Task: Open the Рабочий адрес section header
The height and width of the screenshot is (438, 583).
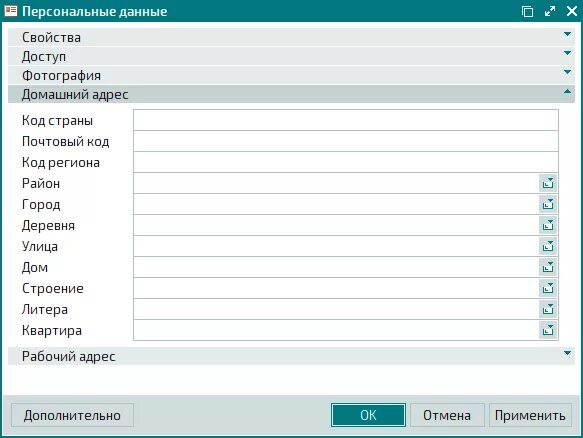Action: (292, 356)
